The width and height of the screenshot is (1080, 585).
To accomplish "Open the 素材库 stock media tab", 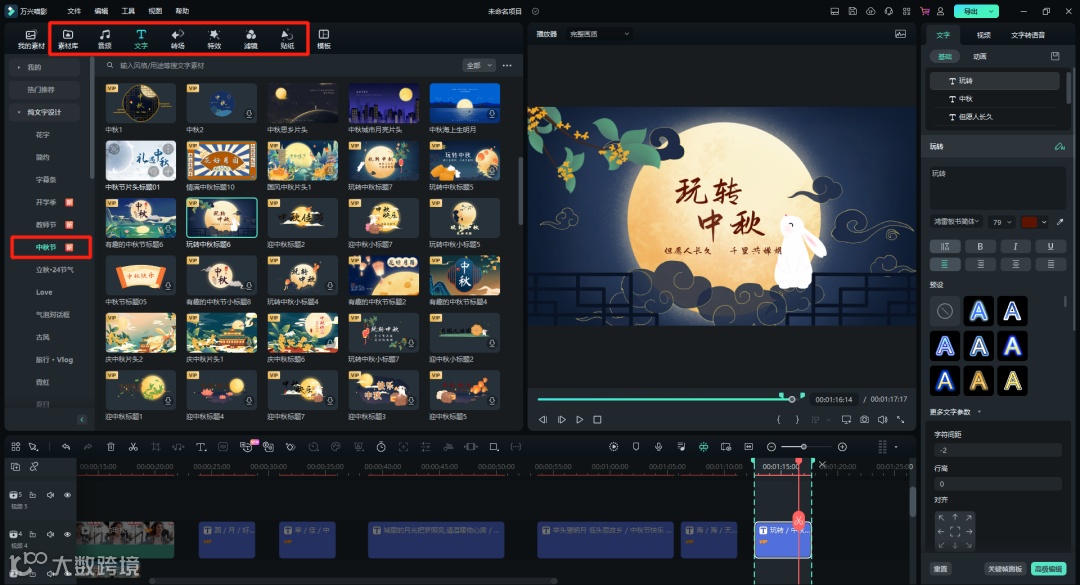I will pos(68,39).
